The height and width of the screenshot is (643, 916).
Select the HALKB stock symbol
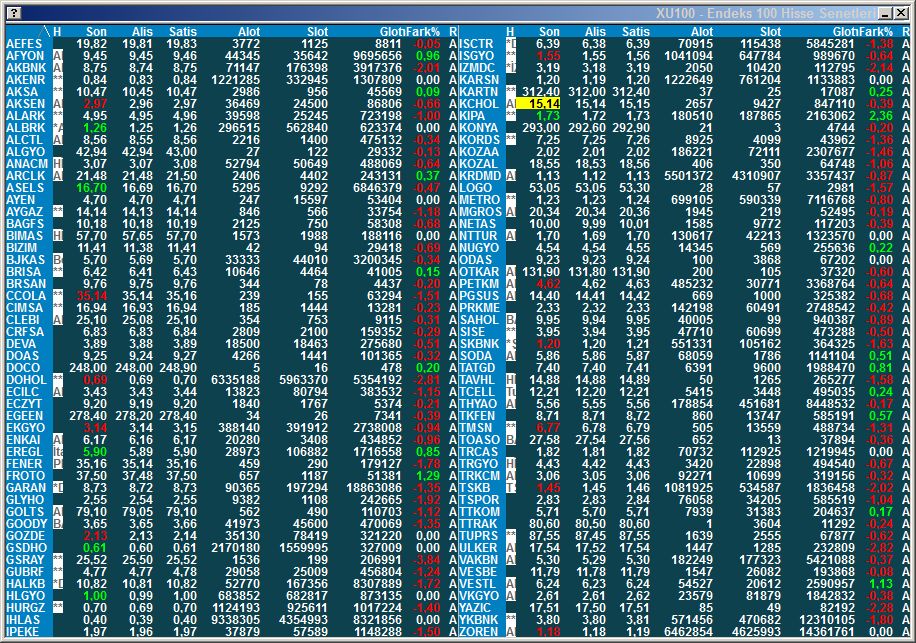25,584
